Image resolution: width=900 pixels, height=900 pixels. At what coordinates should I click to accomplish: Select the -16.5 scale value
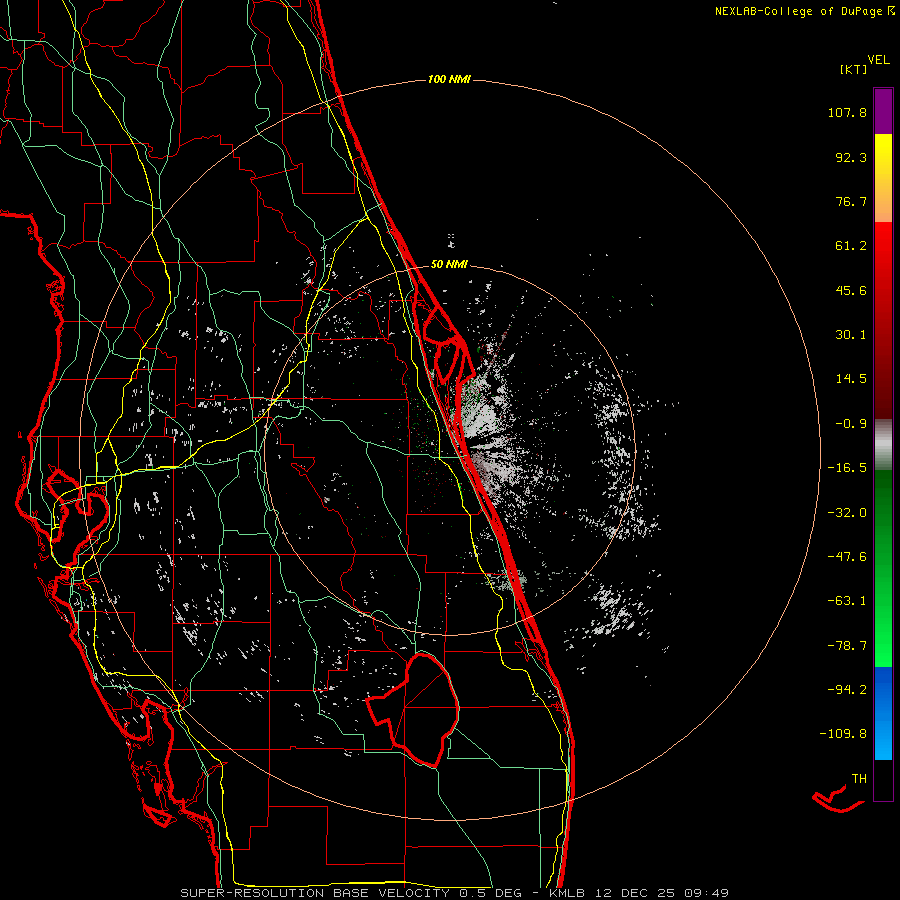tap(847, 468)
